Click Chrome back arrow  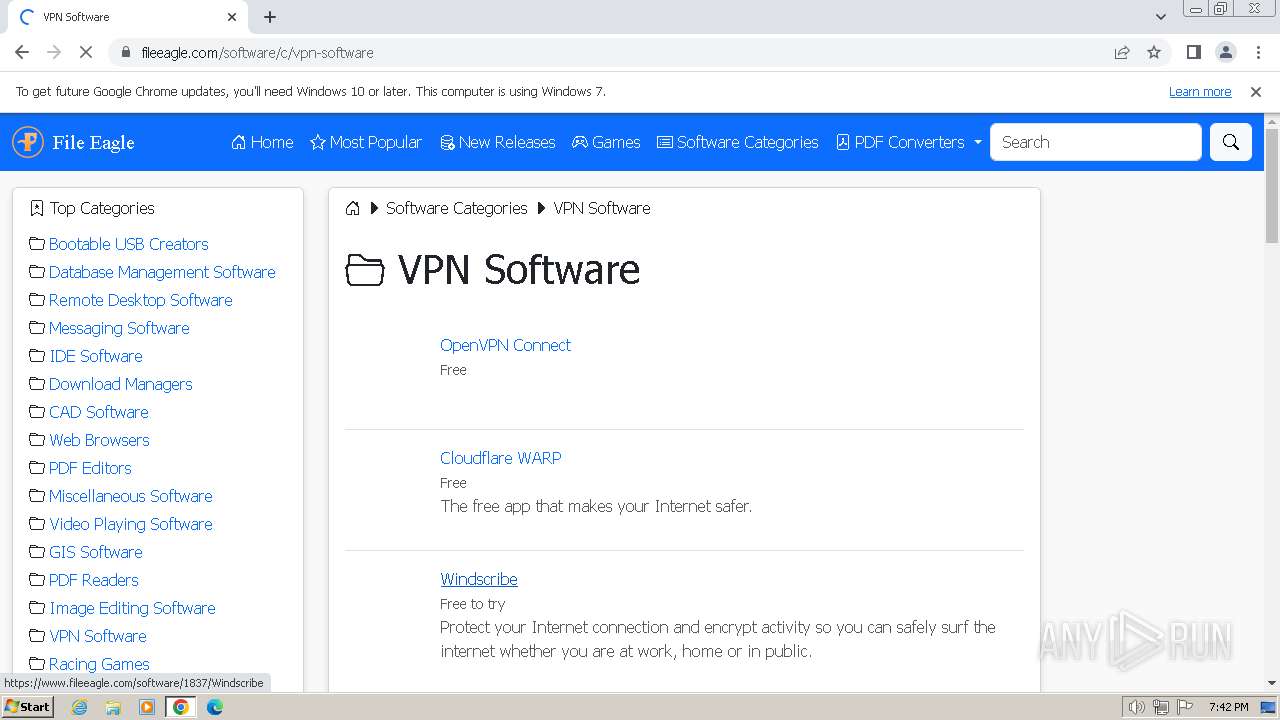tap(22, 52)
